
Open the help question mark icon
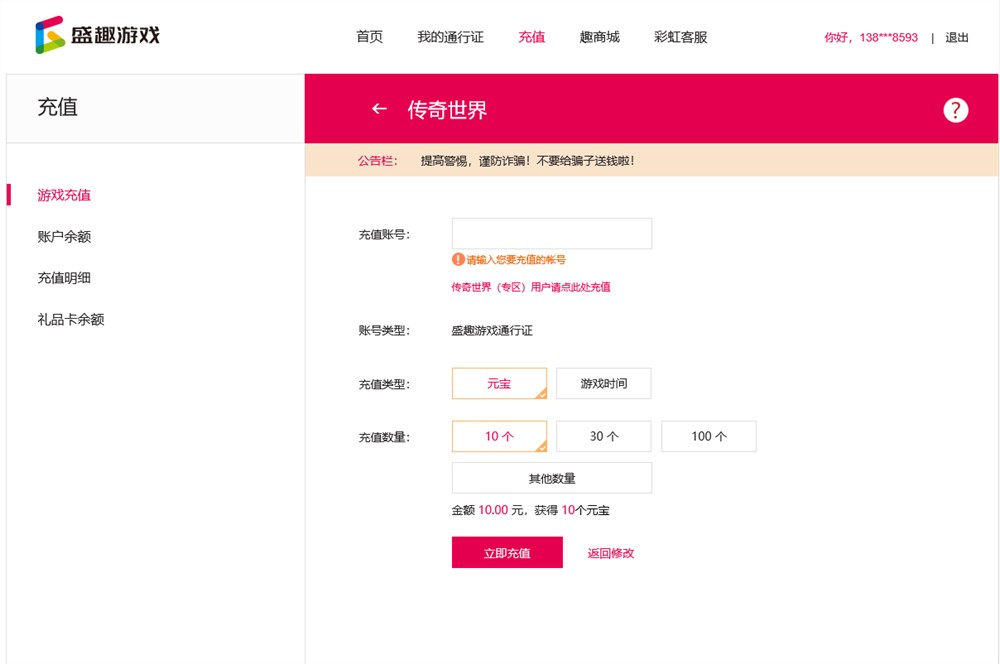click(955, 110)
